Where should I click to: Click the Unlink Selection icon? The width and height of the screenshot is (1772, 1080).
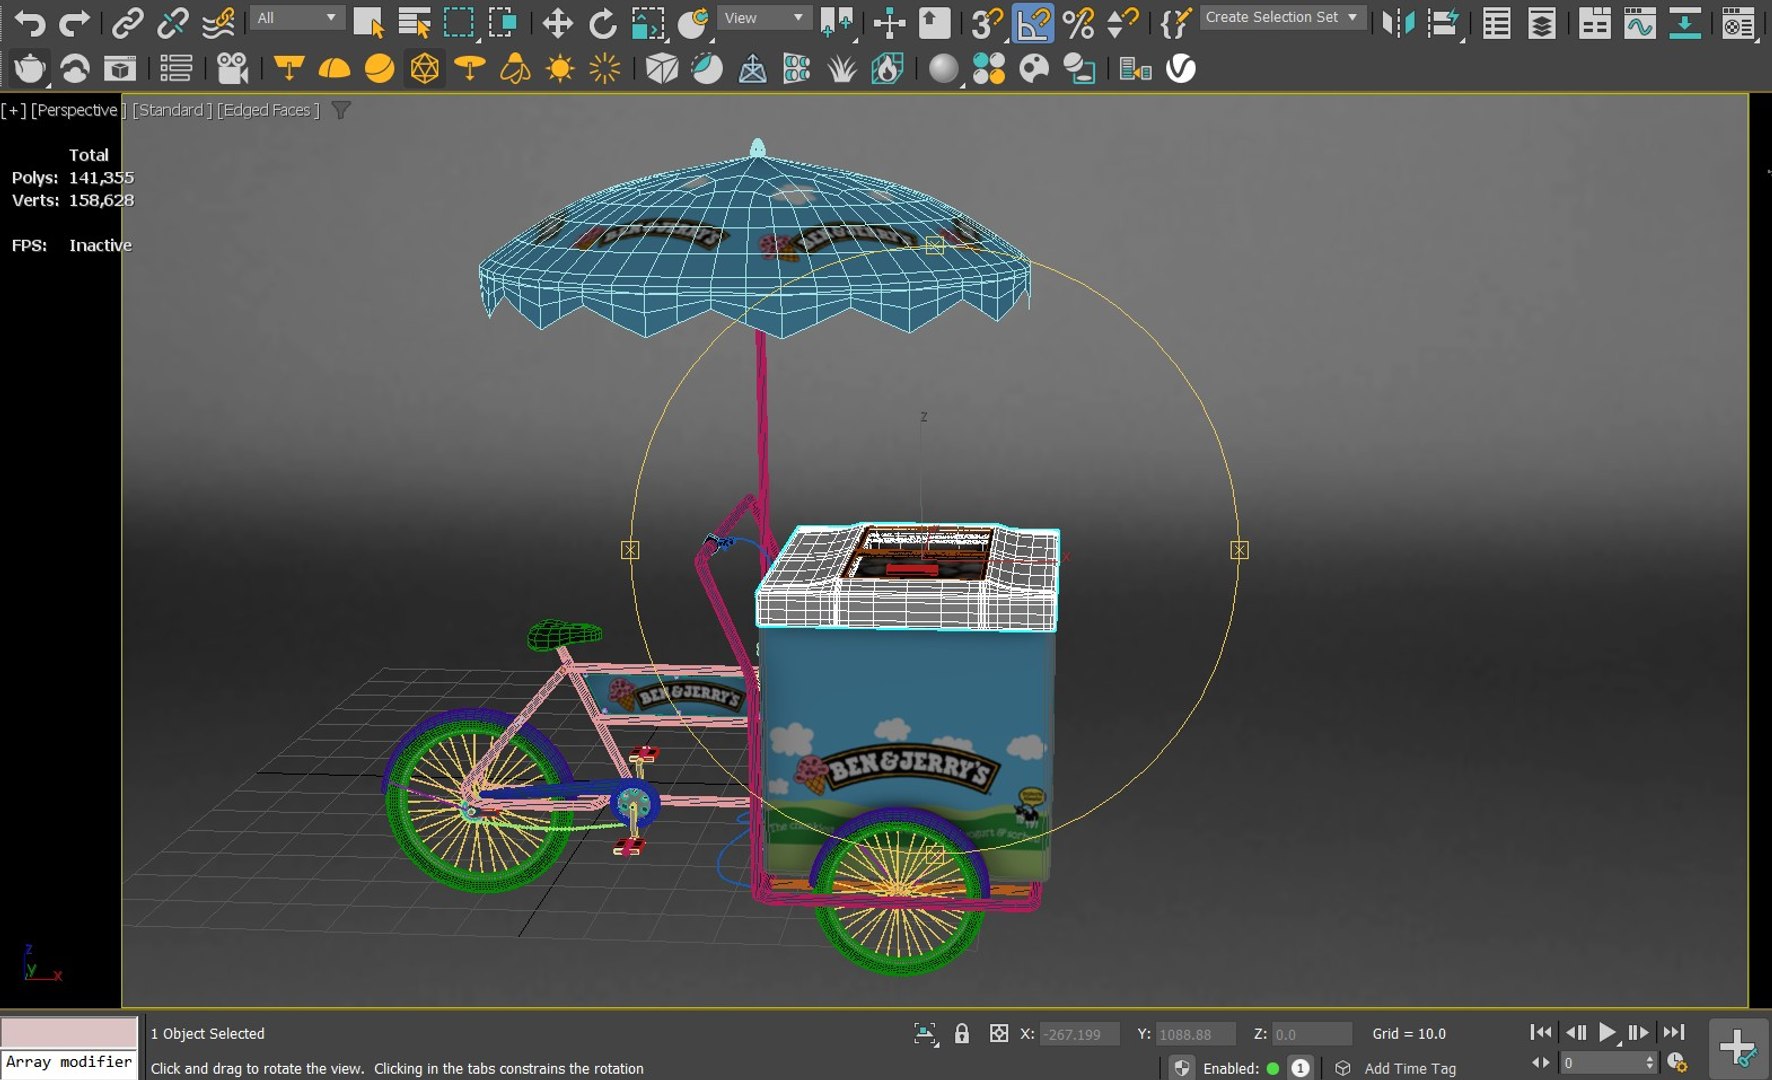[x=173, y=22]
